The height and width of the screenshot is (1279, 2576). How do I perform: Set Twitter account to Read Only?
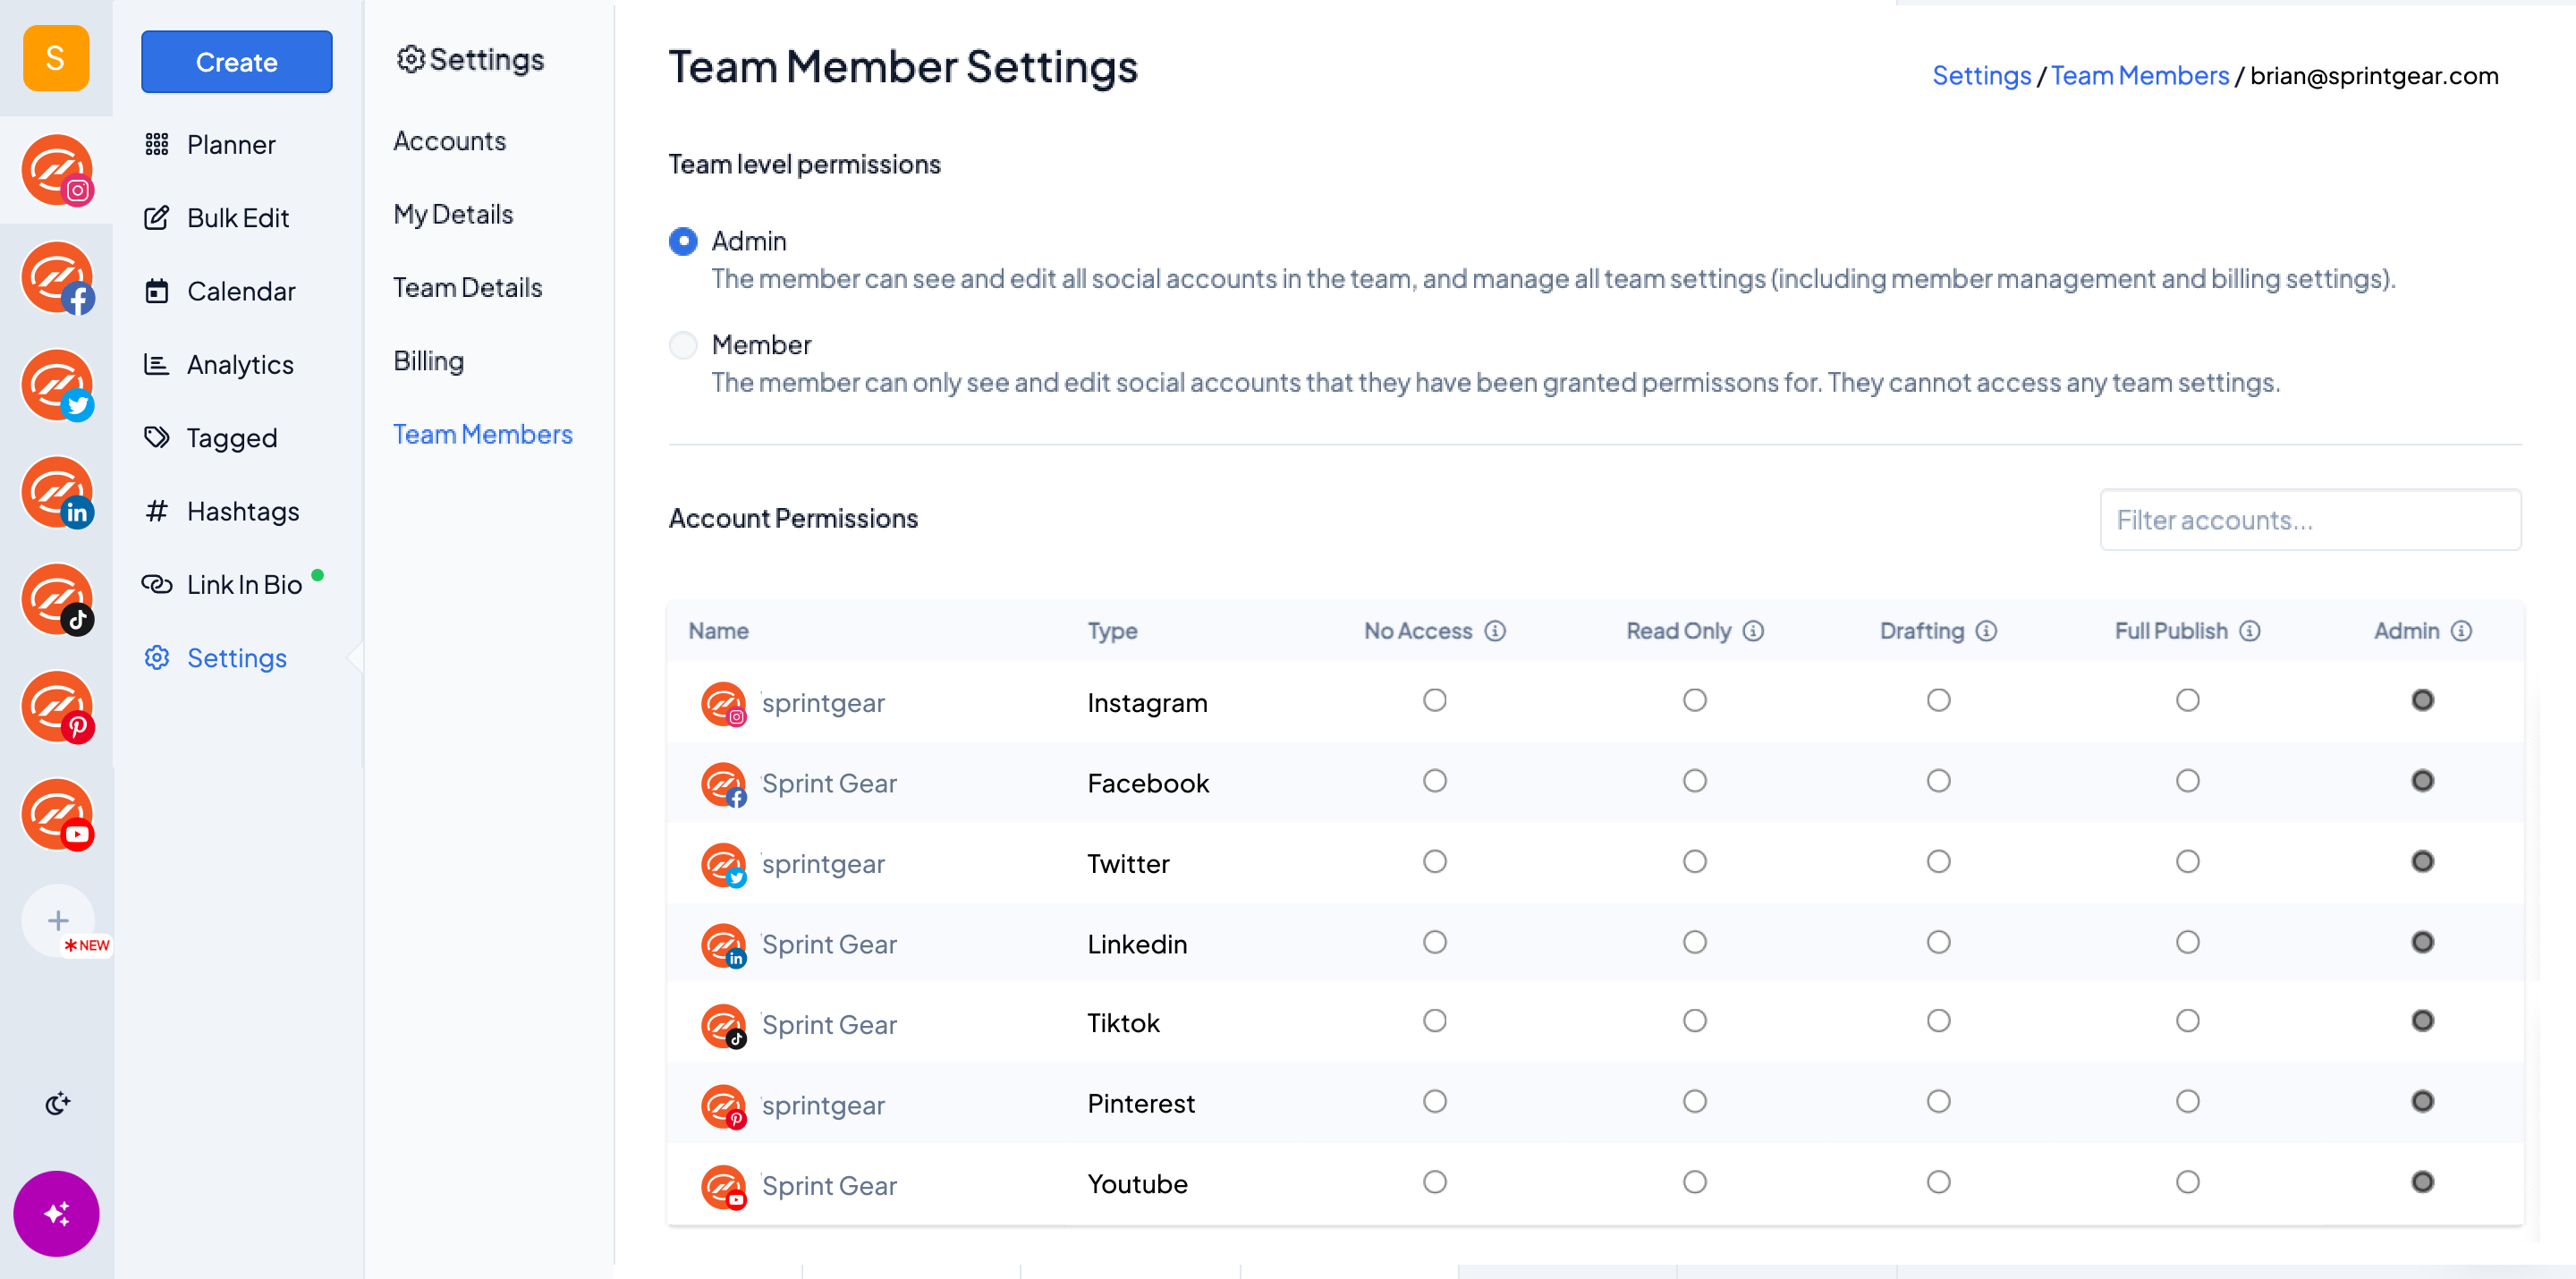tap(1694, 861)
